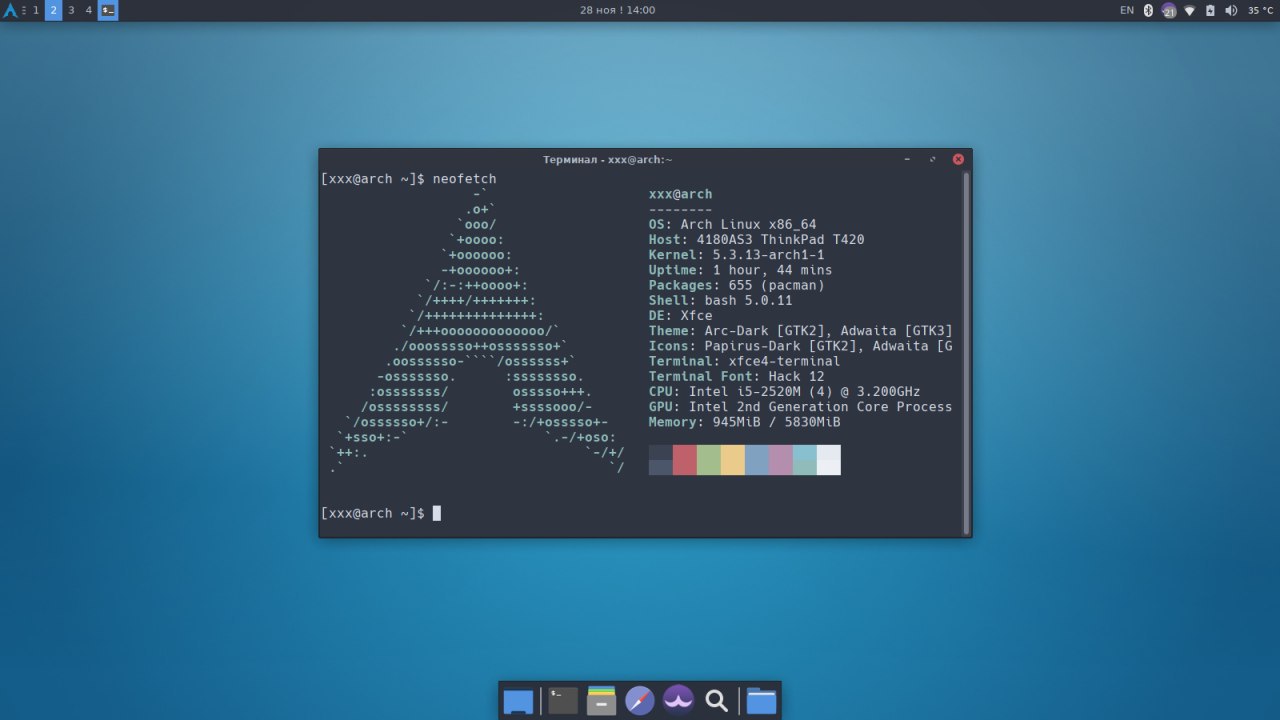Click the last terminal prompt cursor line
This screenshot has height=720, width=1280.
[x=381, y=513]
